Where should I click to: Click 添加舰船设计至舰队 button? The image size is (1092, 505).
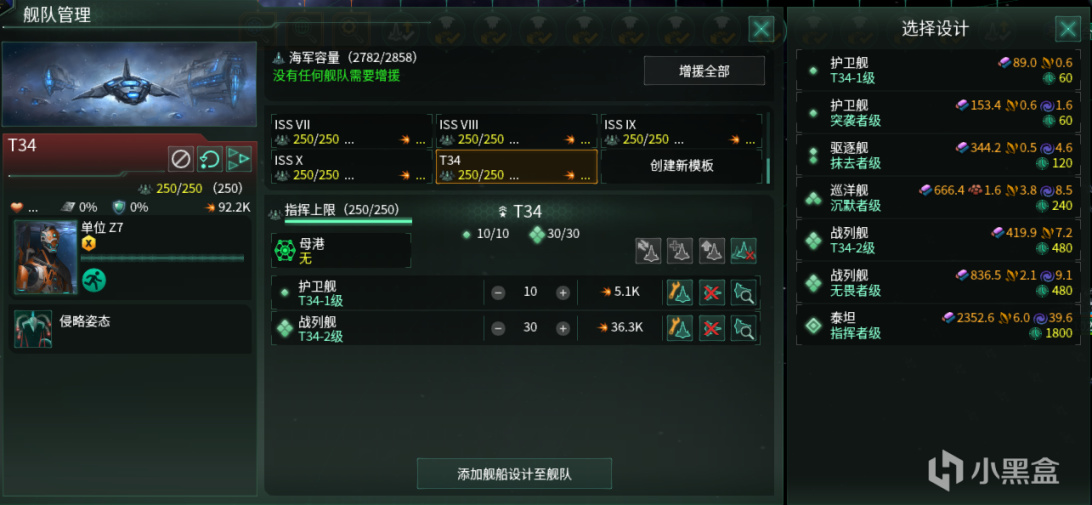pos(514,474)
